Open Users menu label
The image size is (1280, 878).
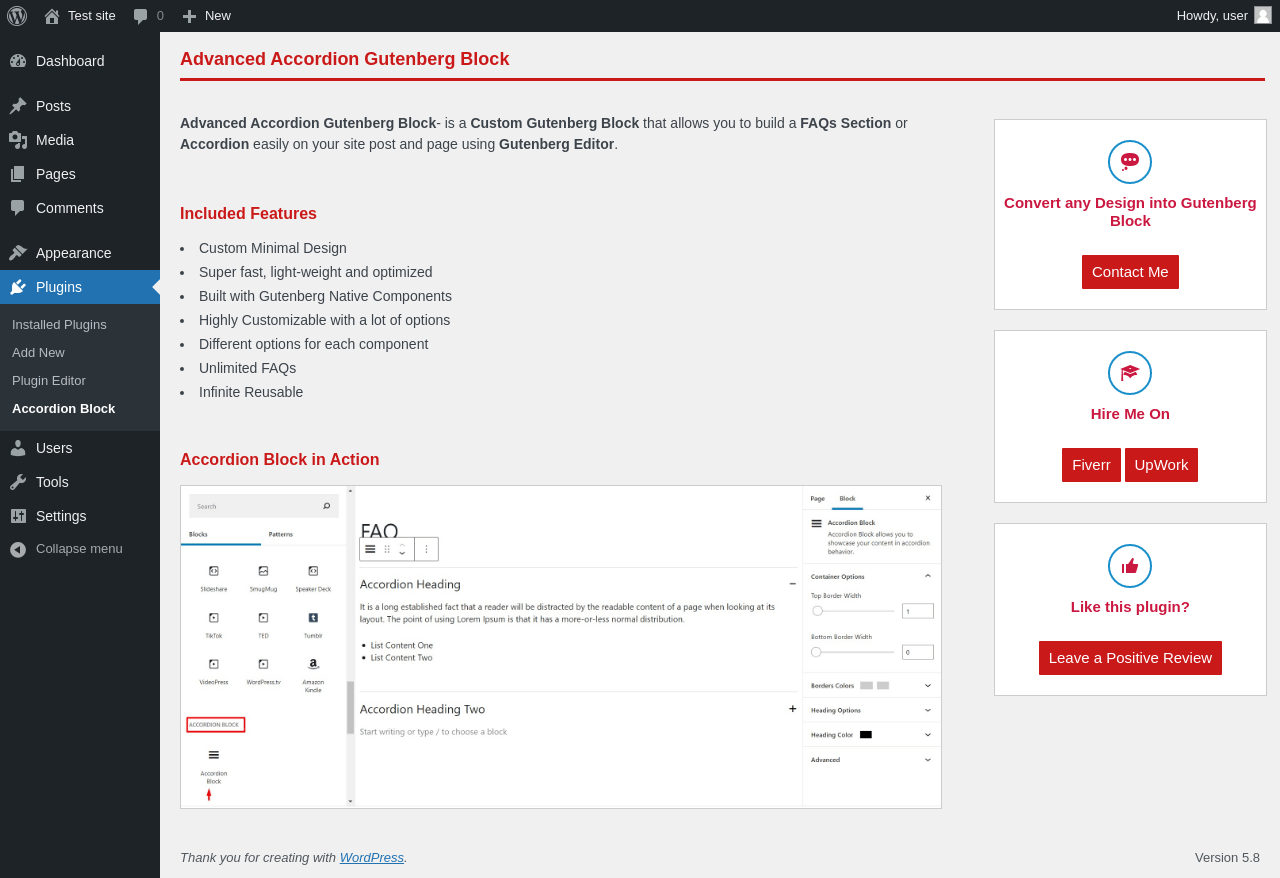[x=54, y=448]
